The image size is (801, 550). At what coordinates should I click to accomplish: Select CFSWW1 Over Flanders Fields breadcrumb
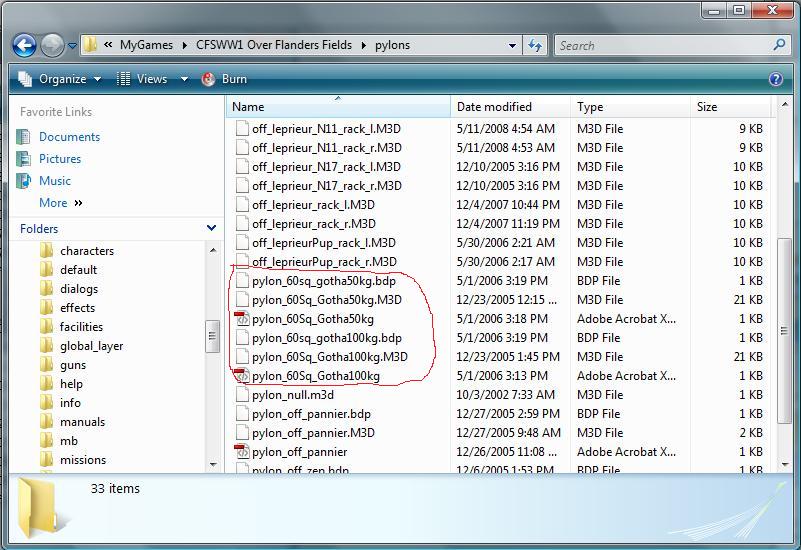tap(274, 45)
